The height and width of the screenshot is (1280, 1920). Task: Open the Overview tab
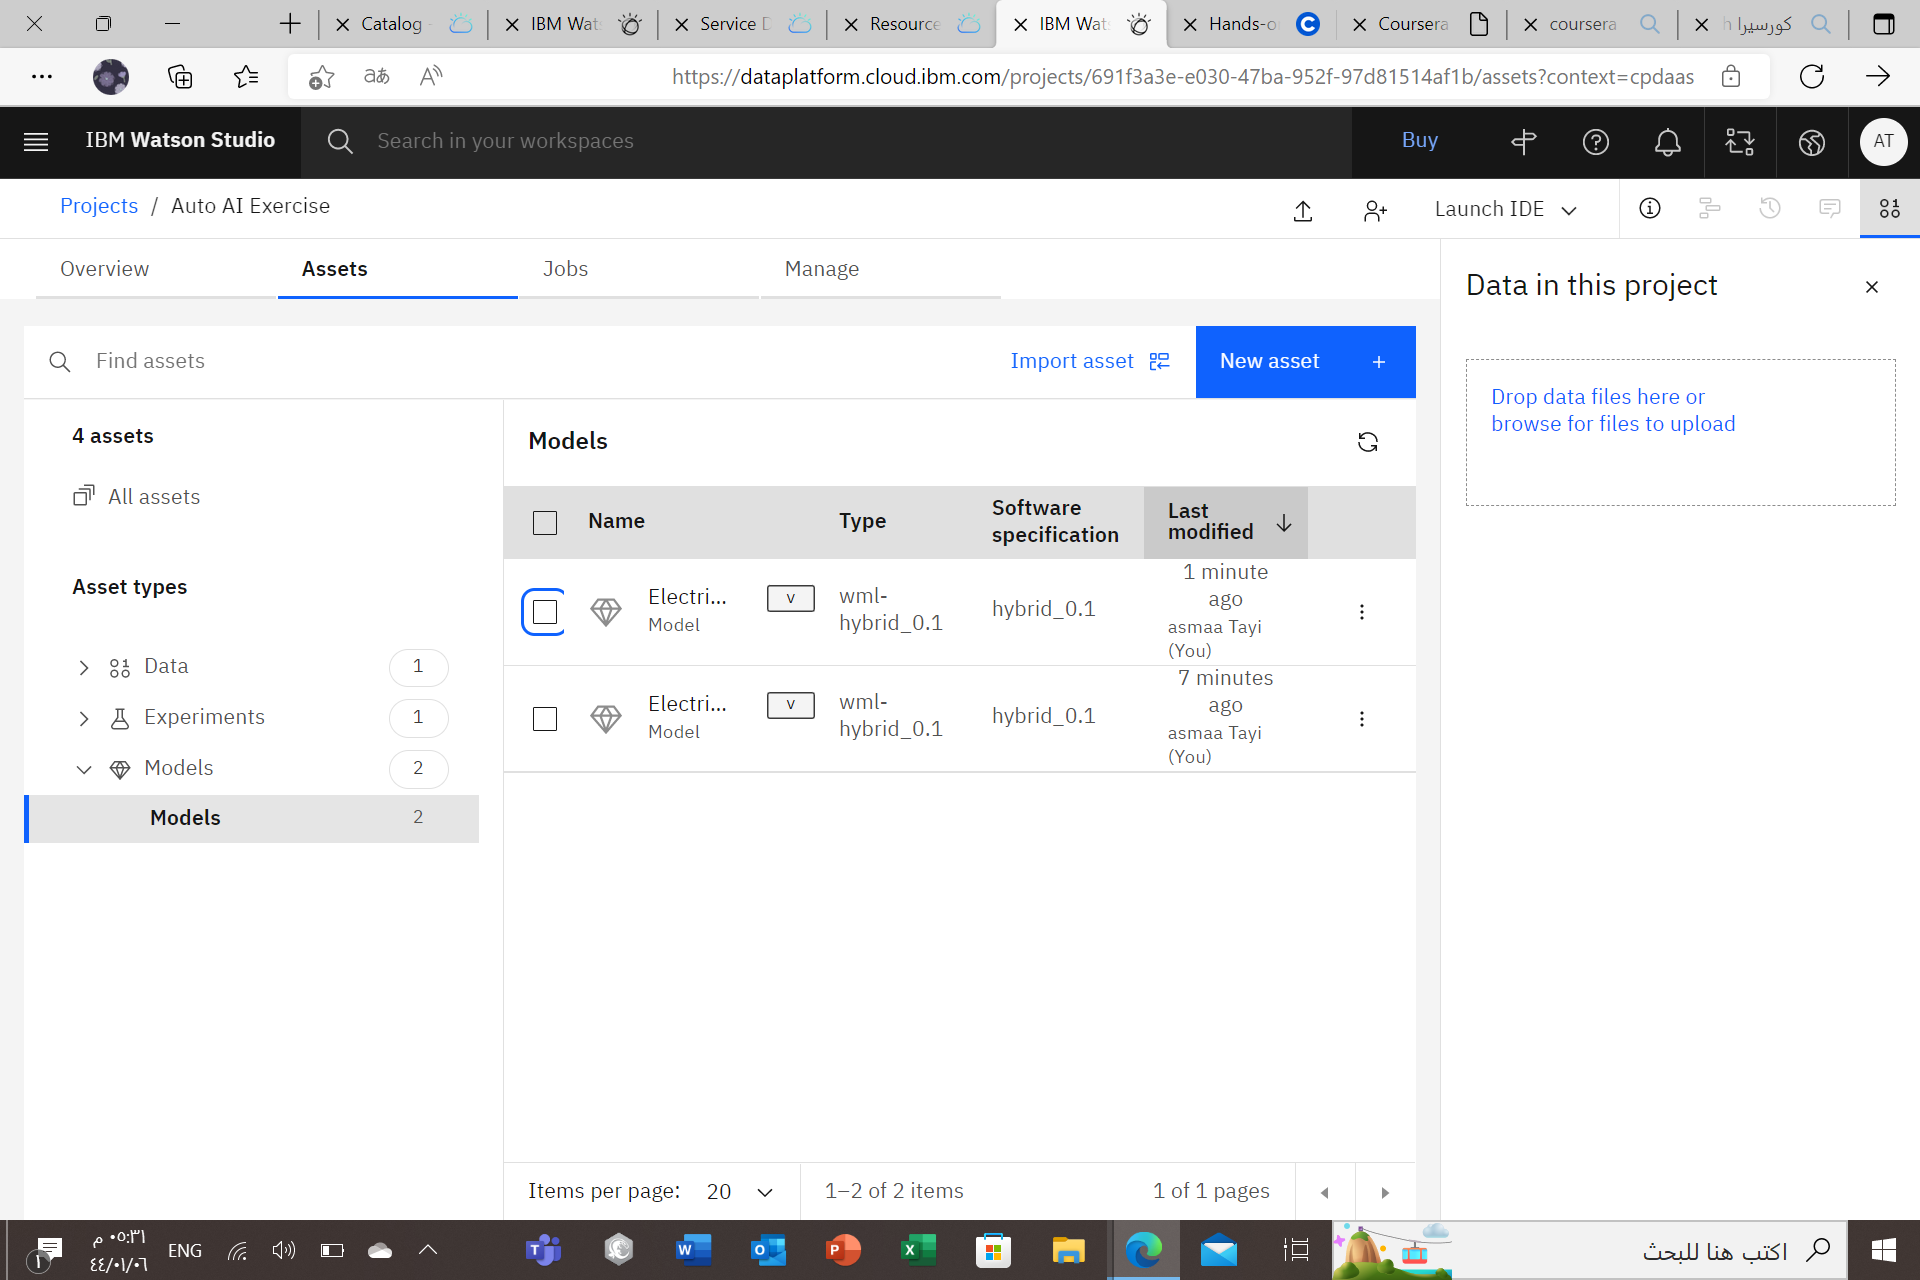click(105, 268)
